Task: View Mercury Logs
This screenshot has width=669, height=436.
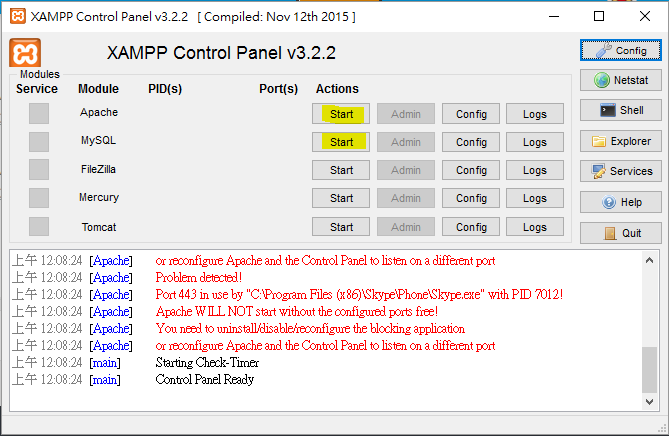Action: click(x=535, y=198)
